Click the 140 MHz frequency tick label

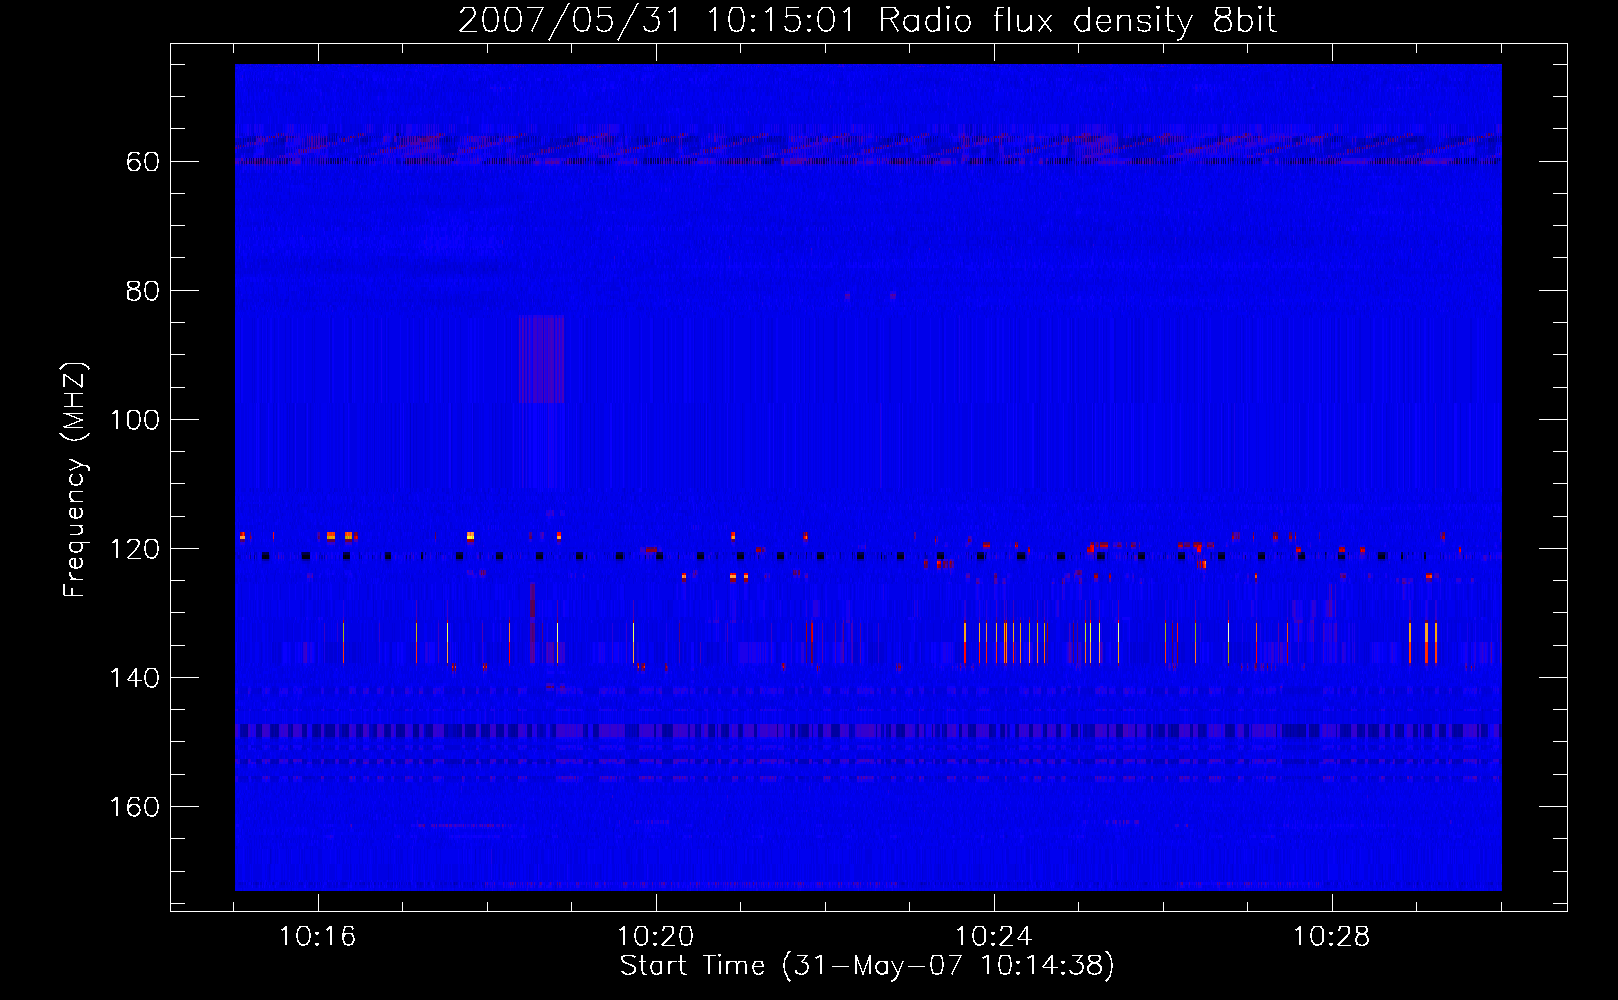pos(134,678)
